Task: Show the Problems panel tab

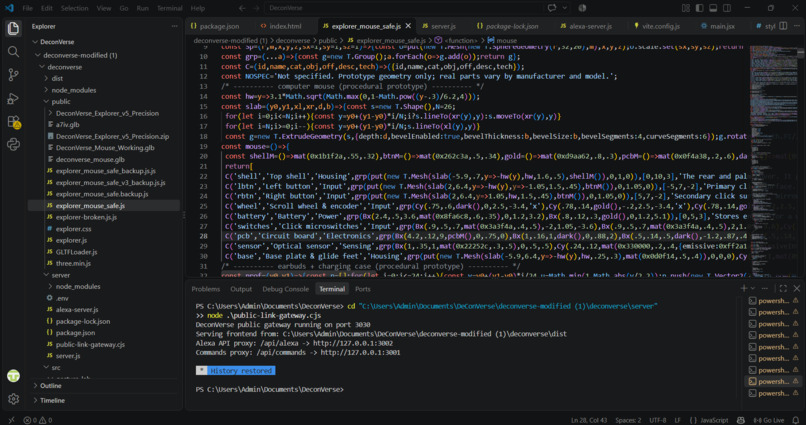Action: pyautogui.click(x=206, y=289)
